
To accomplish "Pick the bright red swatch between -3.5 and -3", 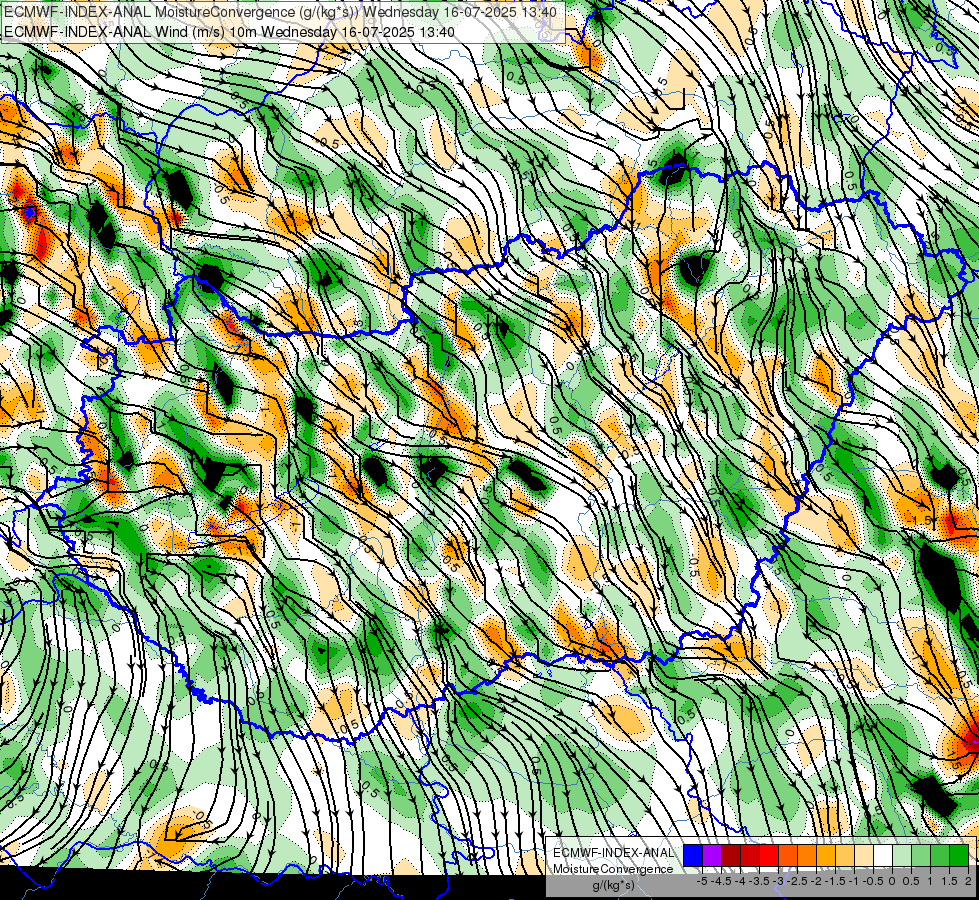I will point(769,856).
